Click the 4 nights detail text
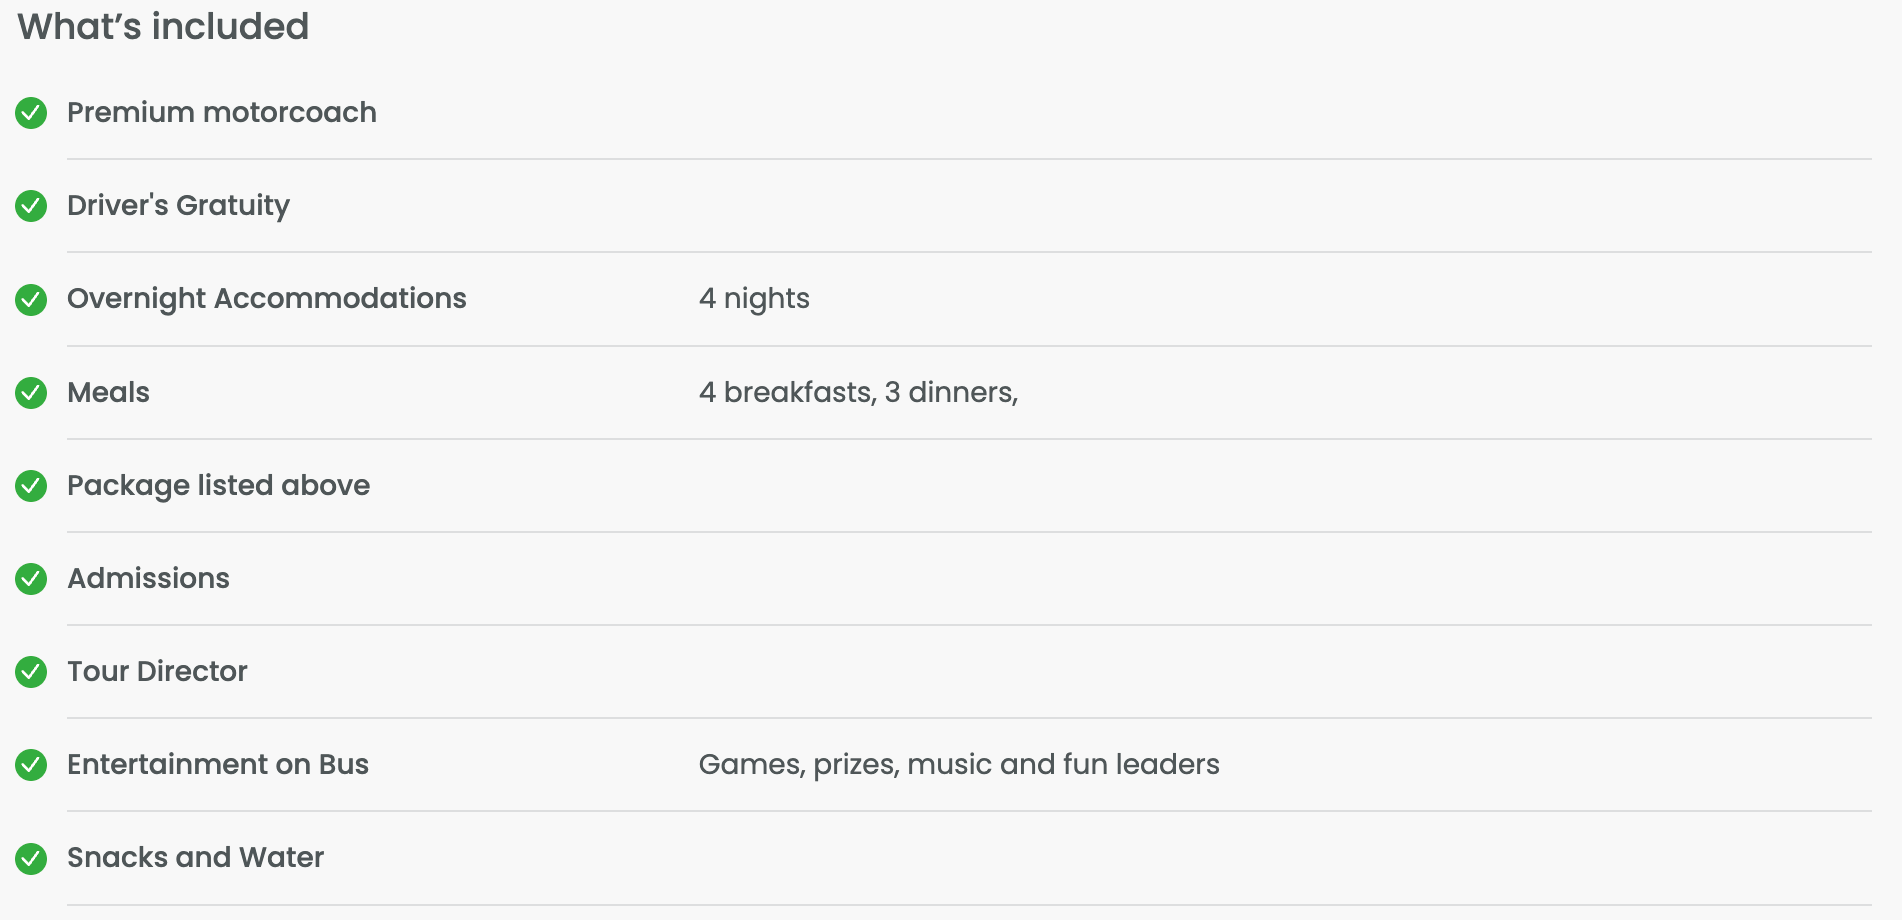Image resolution: width=1902 pixels, height=920 pixels. pyautogui.click(x=754, y=298)
